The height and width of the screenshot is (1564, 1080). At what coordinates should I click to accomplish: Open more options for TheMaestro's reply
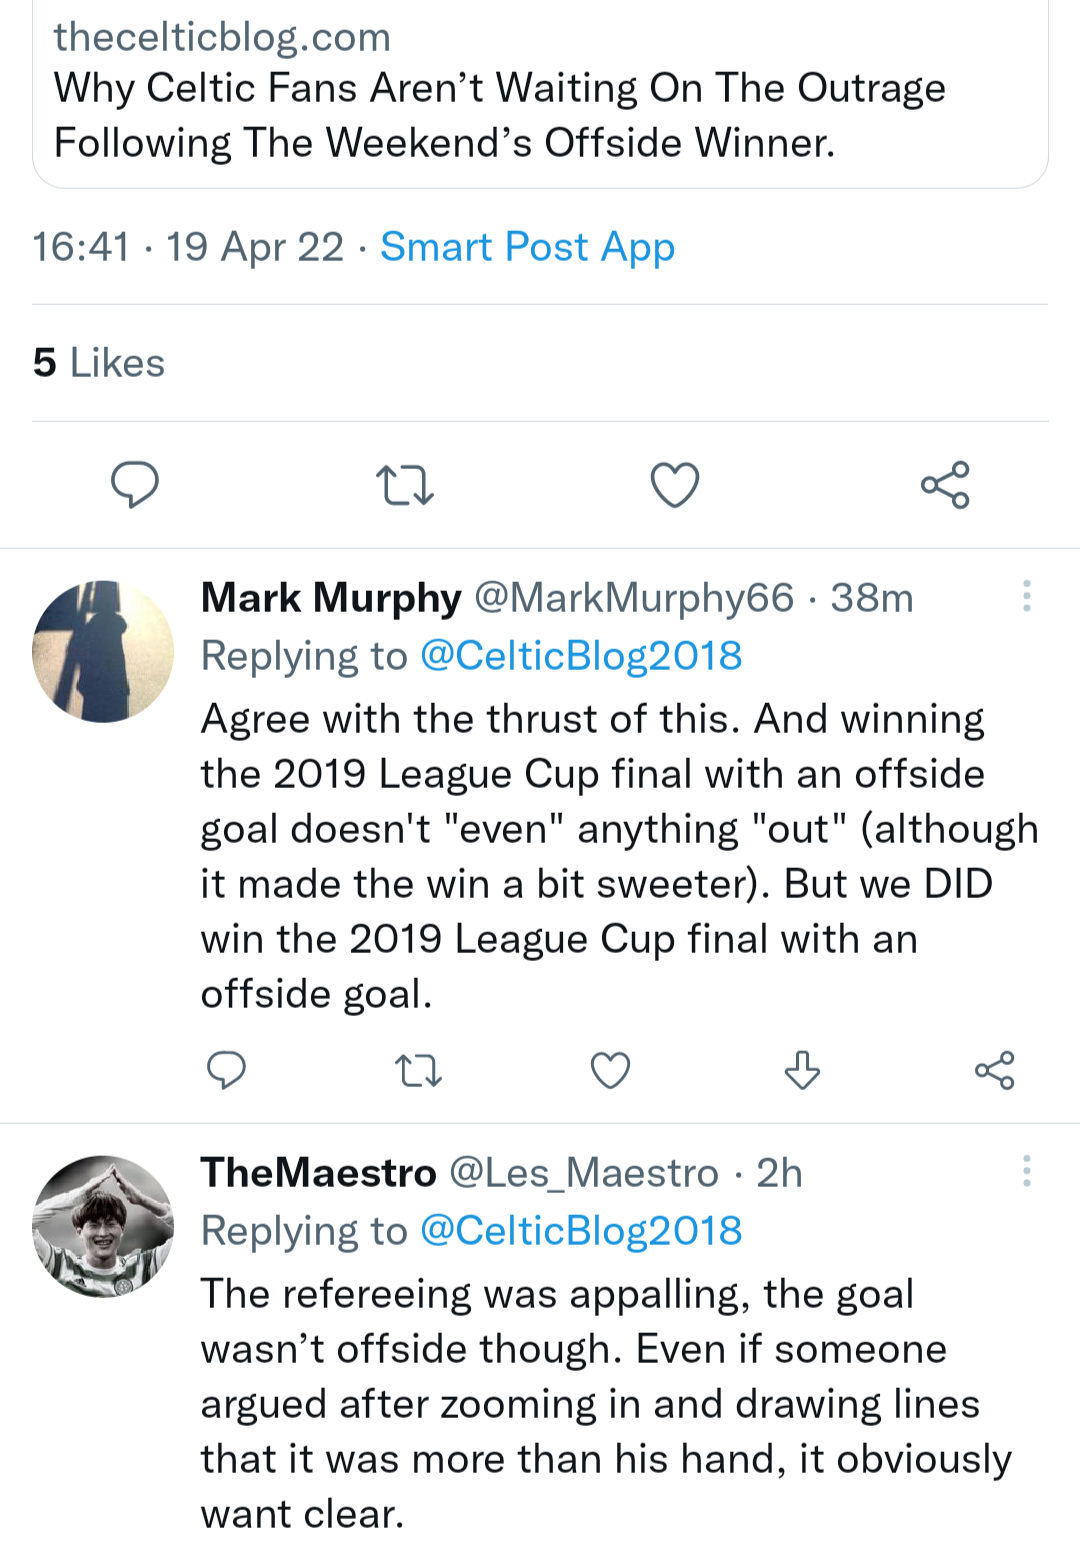click(x=1026, y=1171)
